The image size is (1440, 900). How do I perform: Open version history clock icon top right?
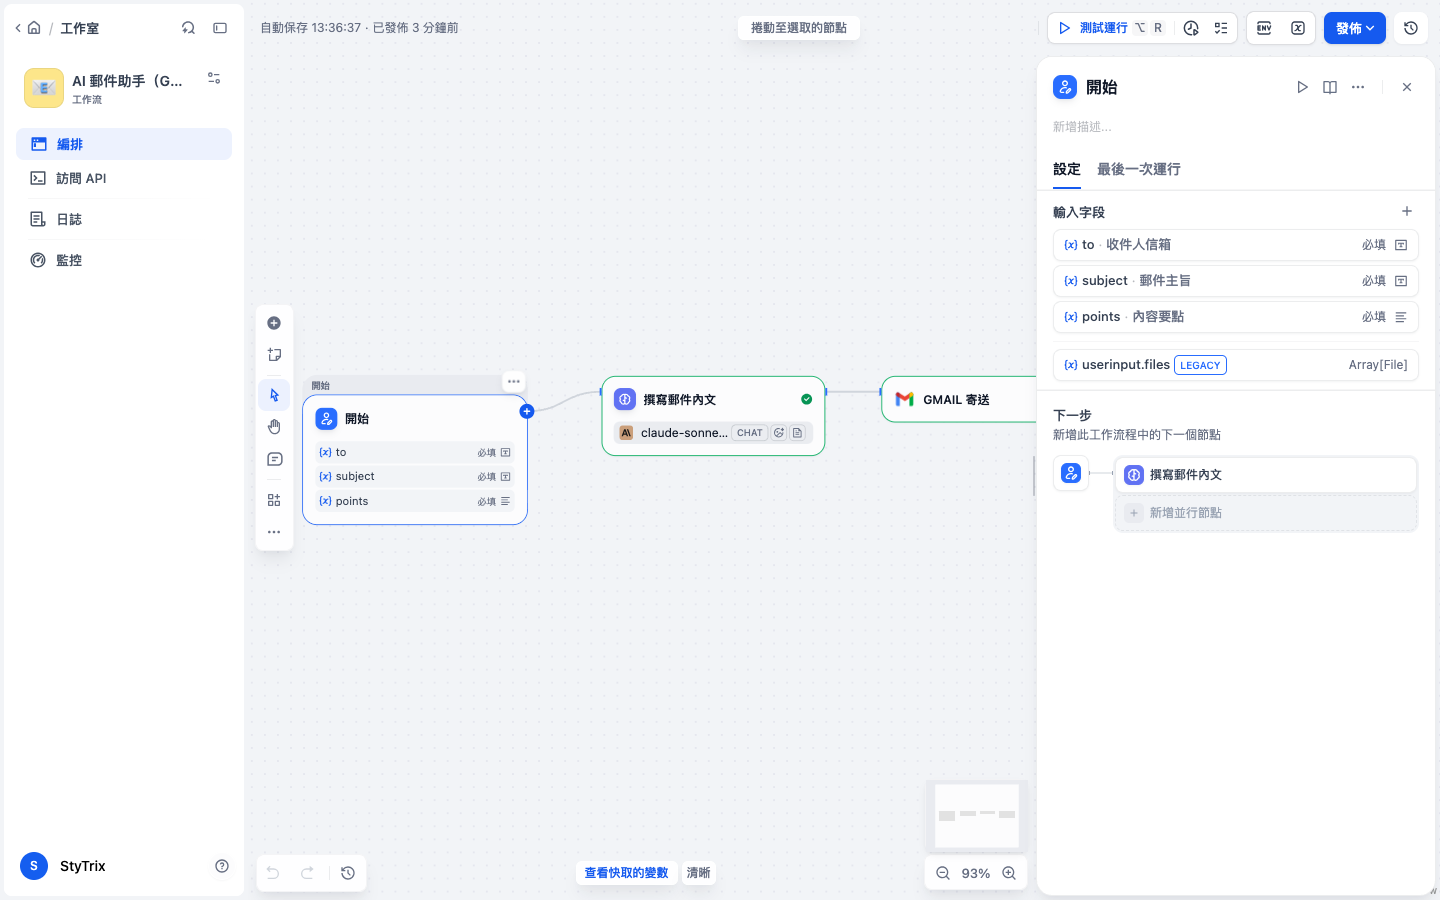click(1411, 28)
